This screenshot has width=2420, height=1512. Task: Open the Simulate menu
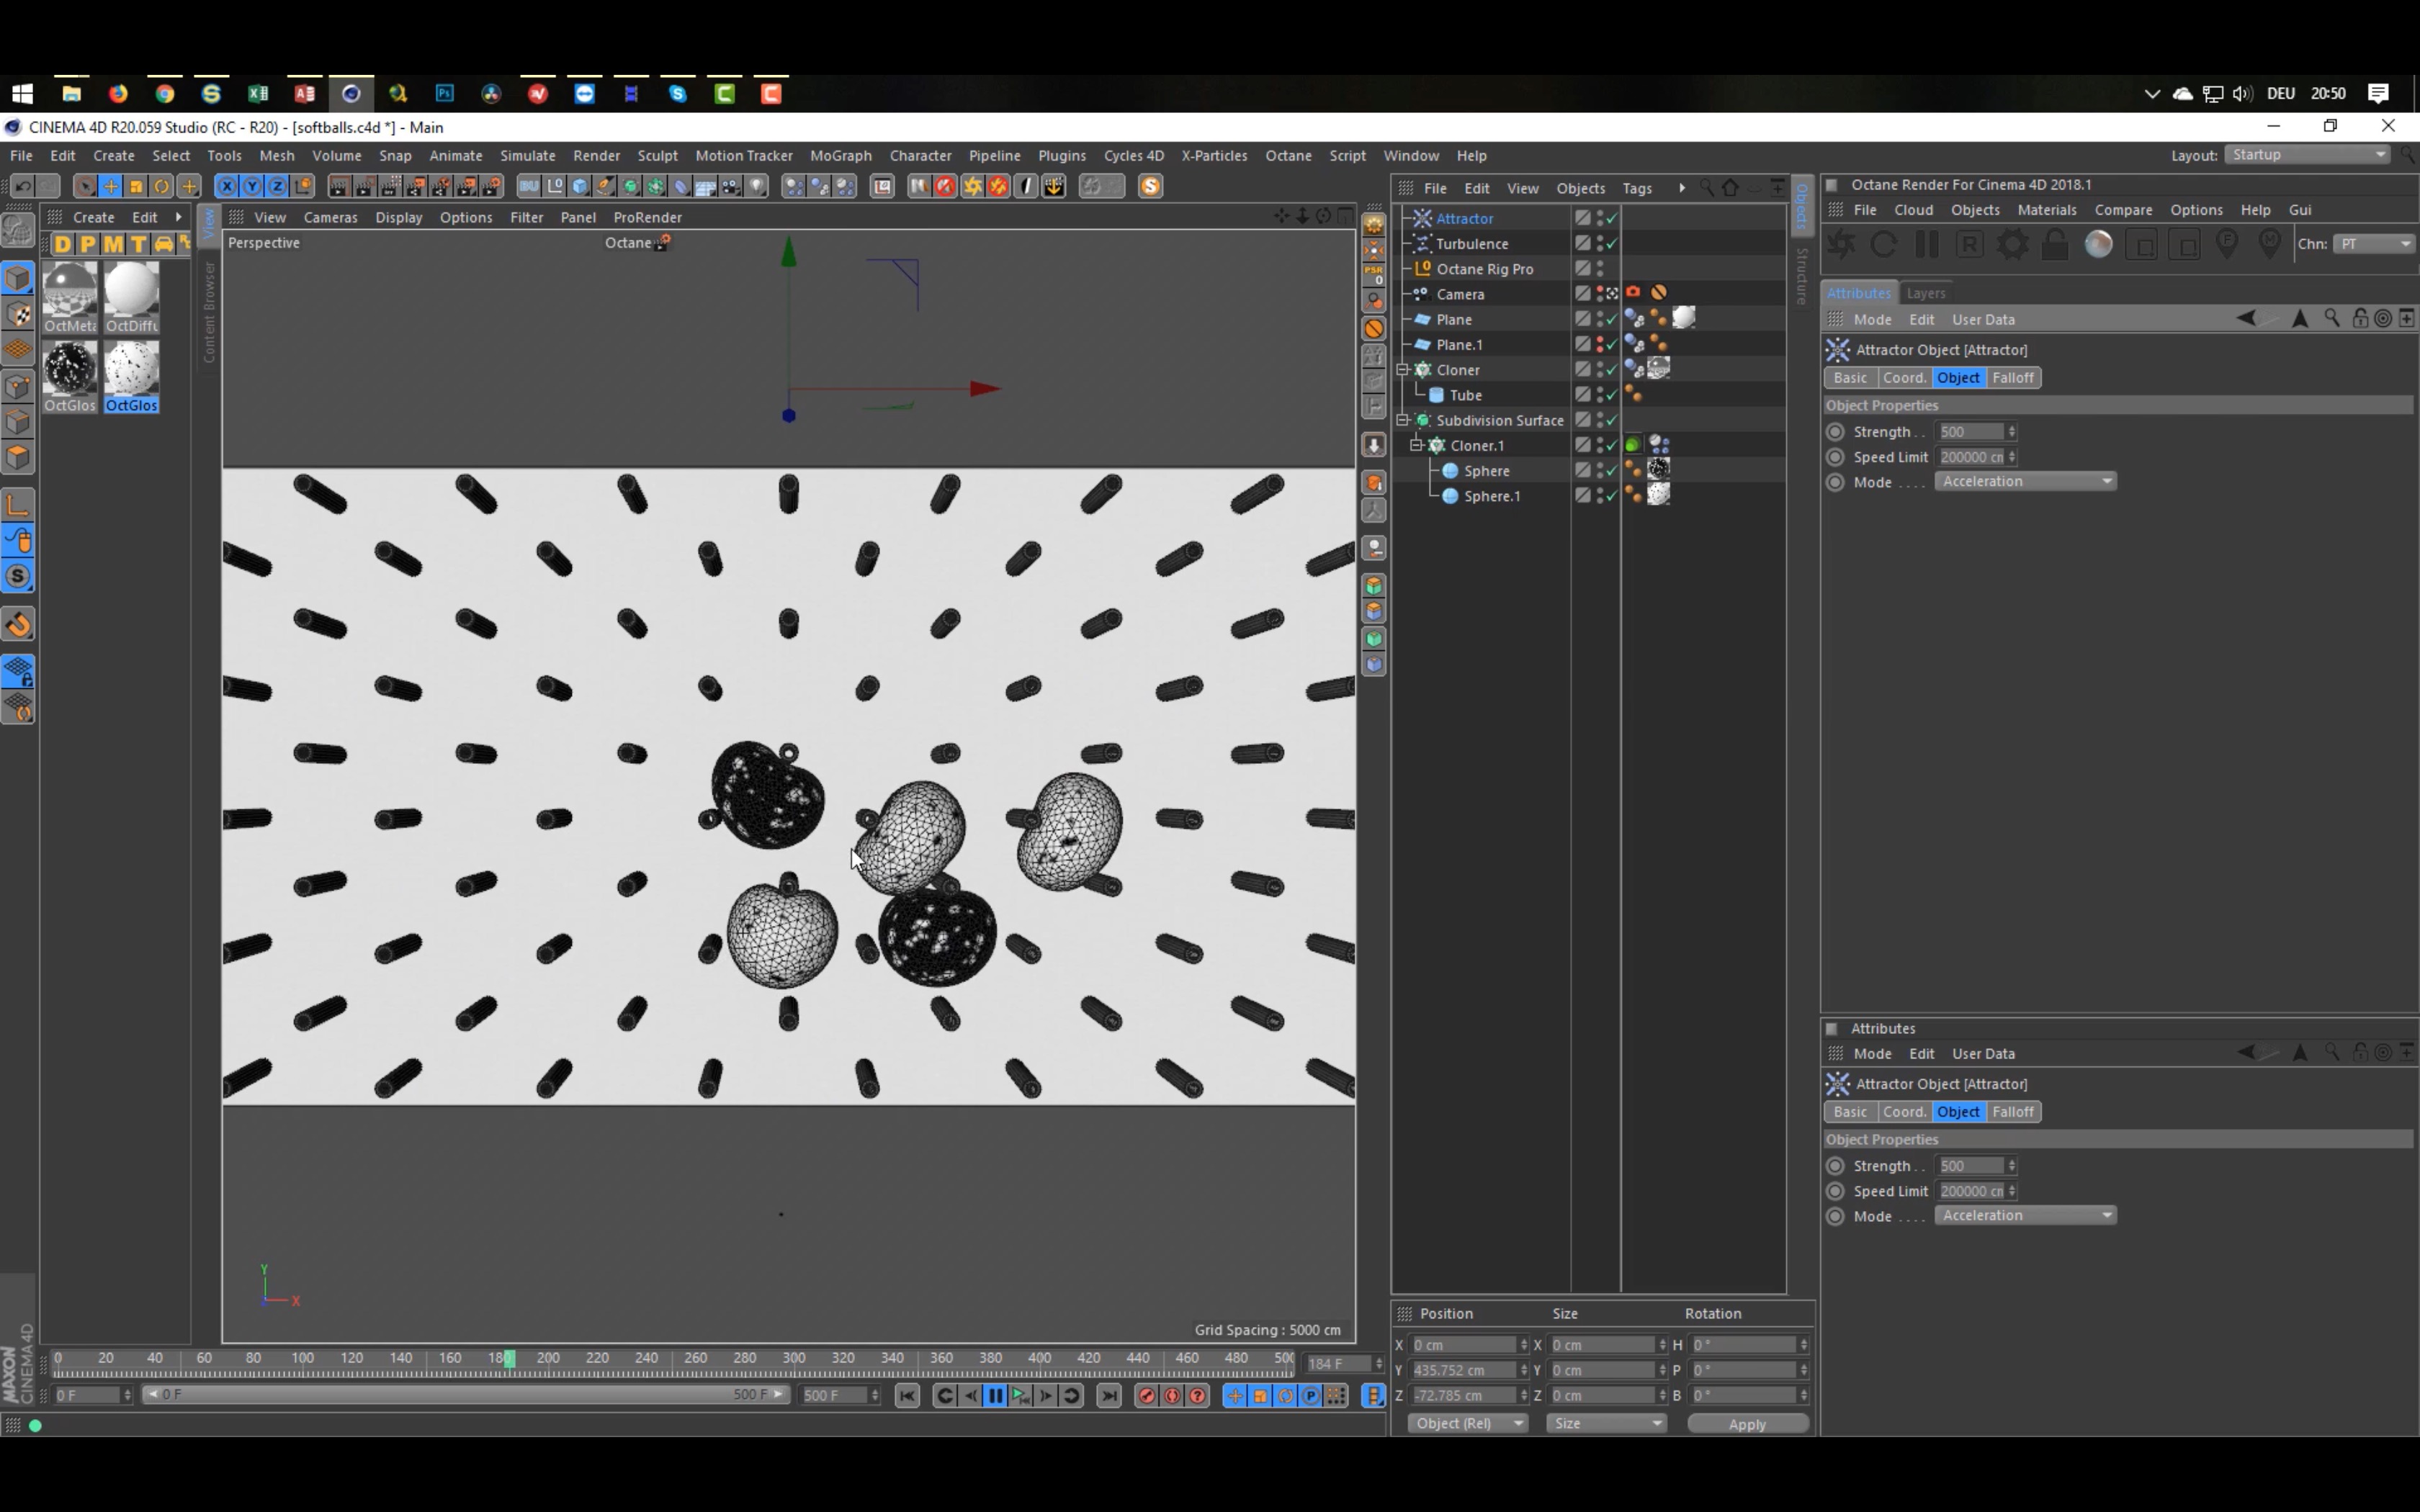point(528,153)
